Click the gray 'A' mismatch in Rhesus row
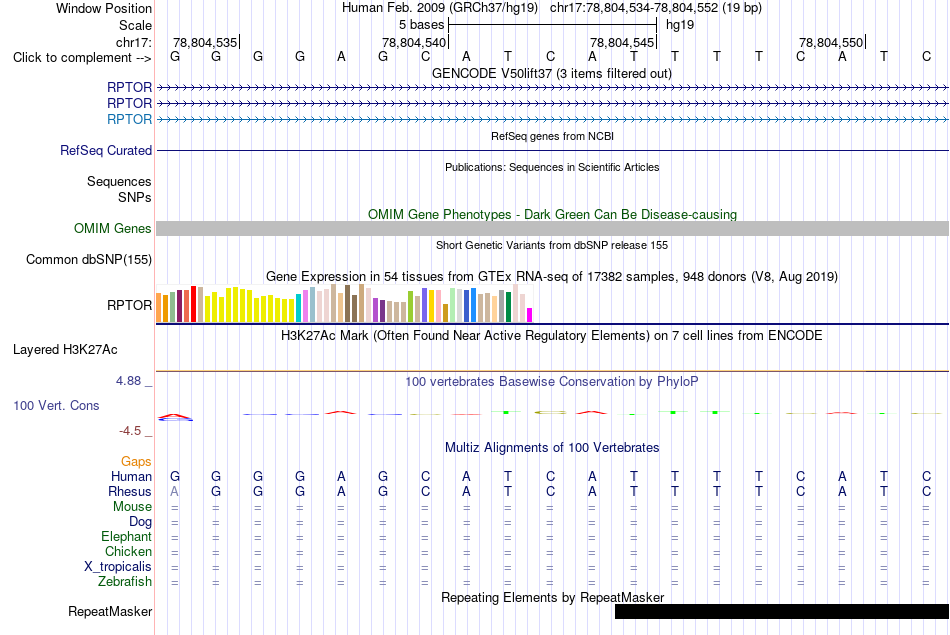This screenshot has width=950, height=635. pyautogui.click(x=174, y=491)
